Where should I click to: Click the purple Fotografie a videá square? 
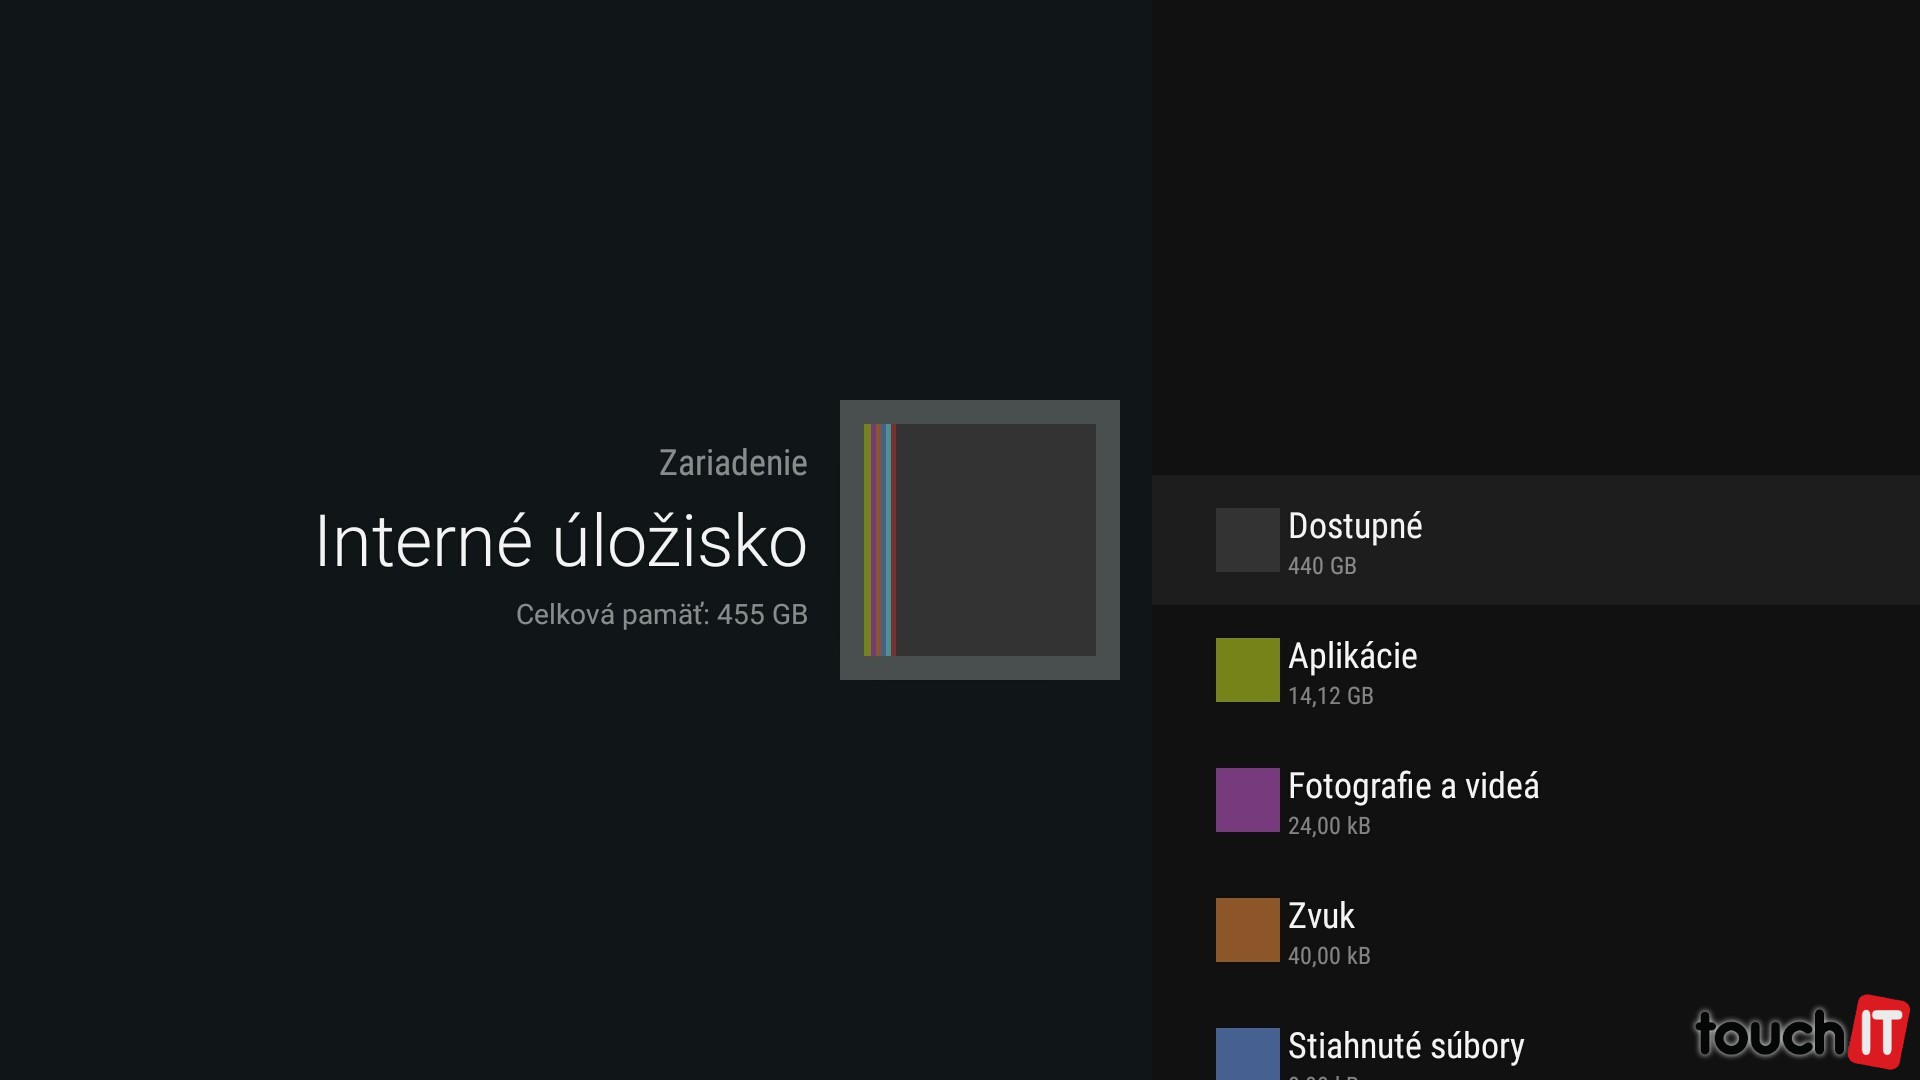[x=1247, y=800]
